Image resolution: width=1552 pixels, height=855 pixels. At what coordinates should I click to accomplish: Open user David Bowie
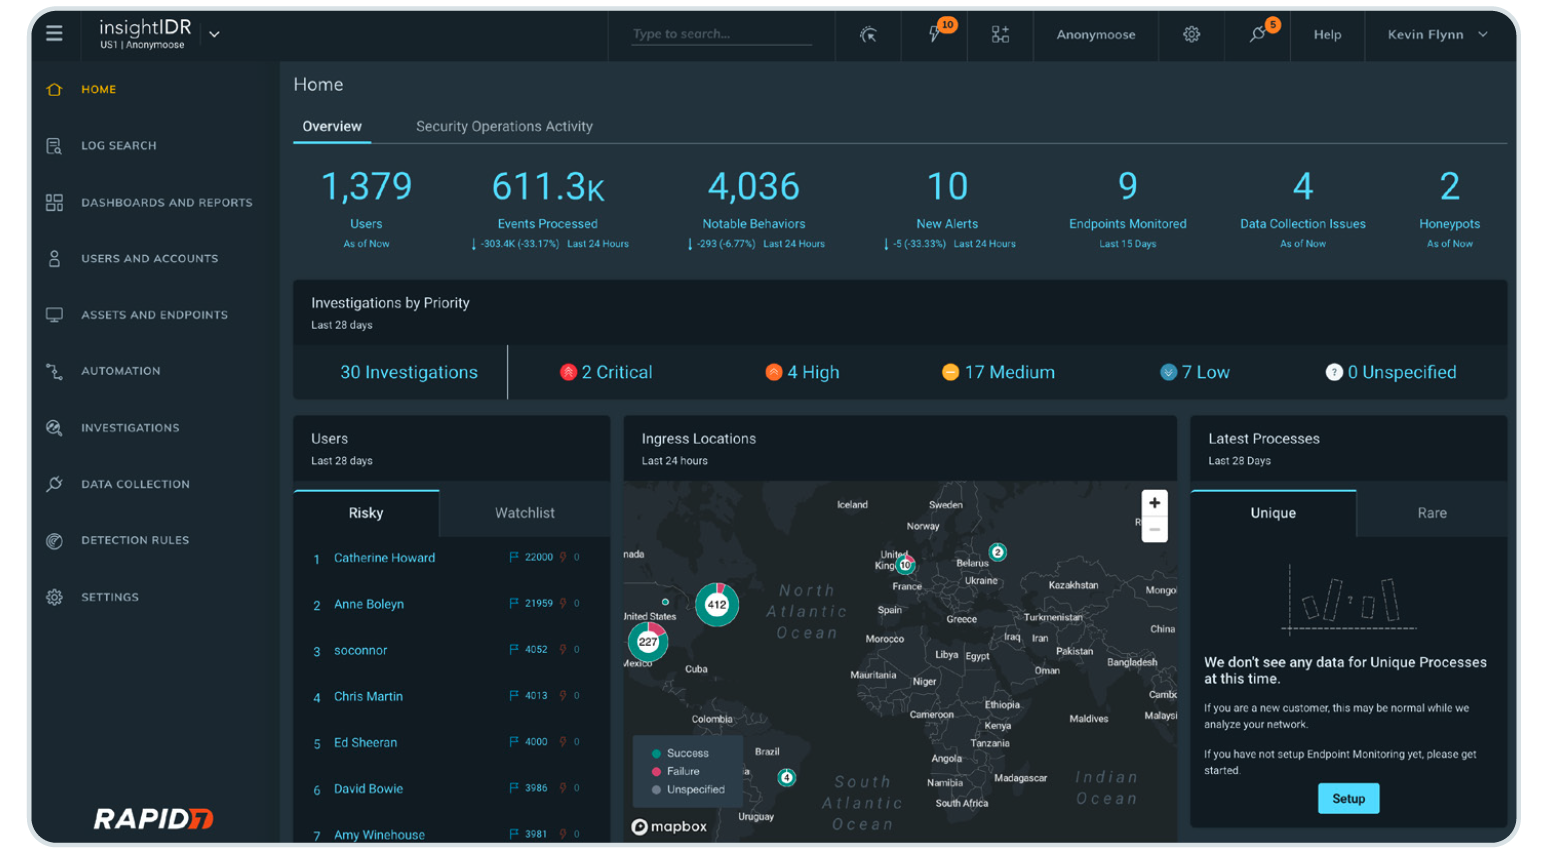pos(368,788)
